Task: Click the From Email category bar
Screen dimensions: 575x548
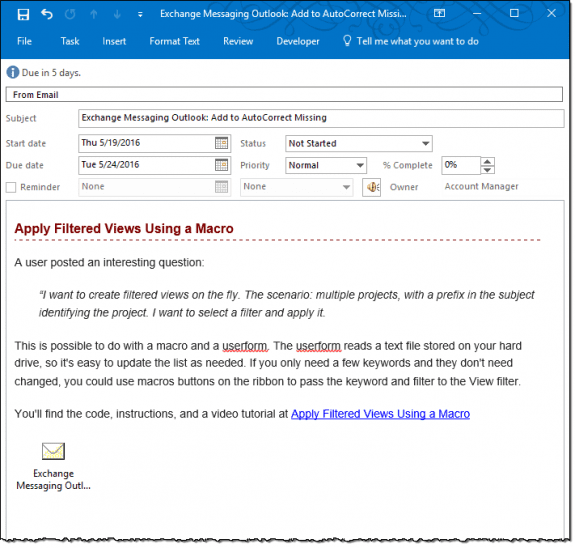Action: 284,95
